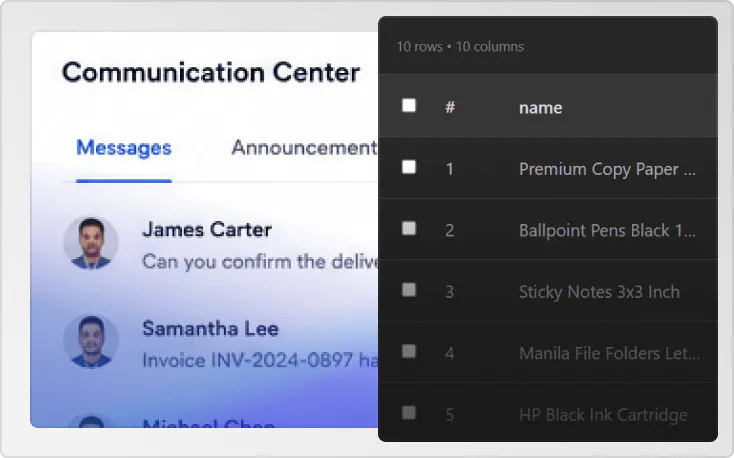Click the 'Can you confirm the delivery' preview

pyautogui.click(x=260, y=262)
